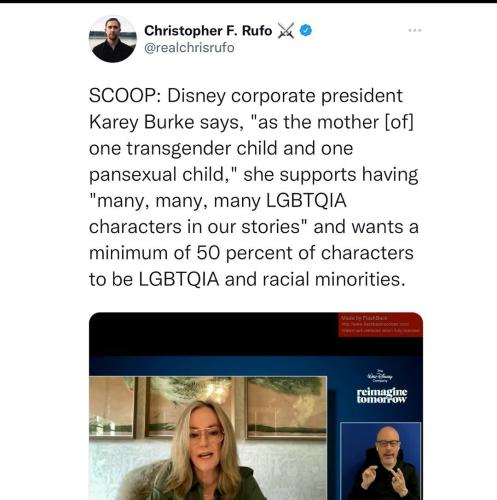Click '50 percent' in the tweet text
The height and width of the screenshot is (500, 497).
(x=244, y=253)
